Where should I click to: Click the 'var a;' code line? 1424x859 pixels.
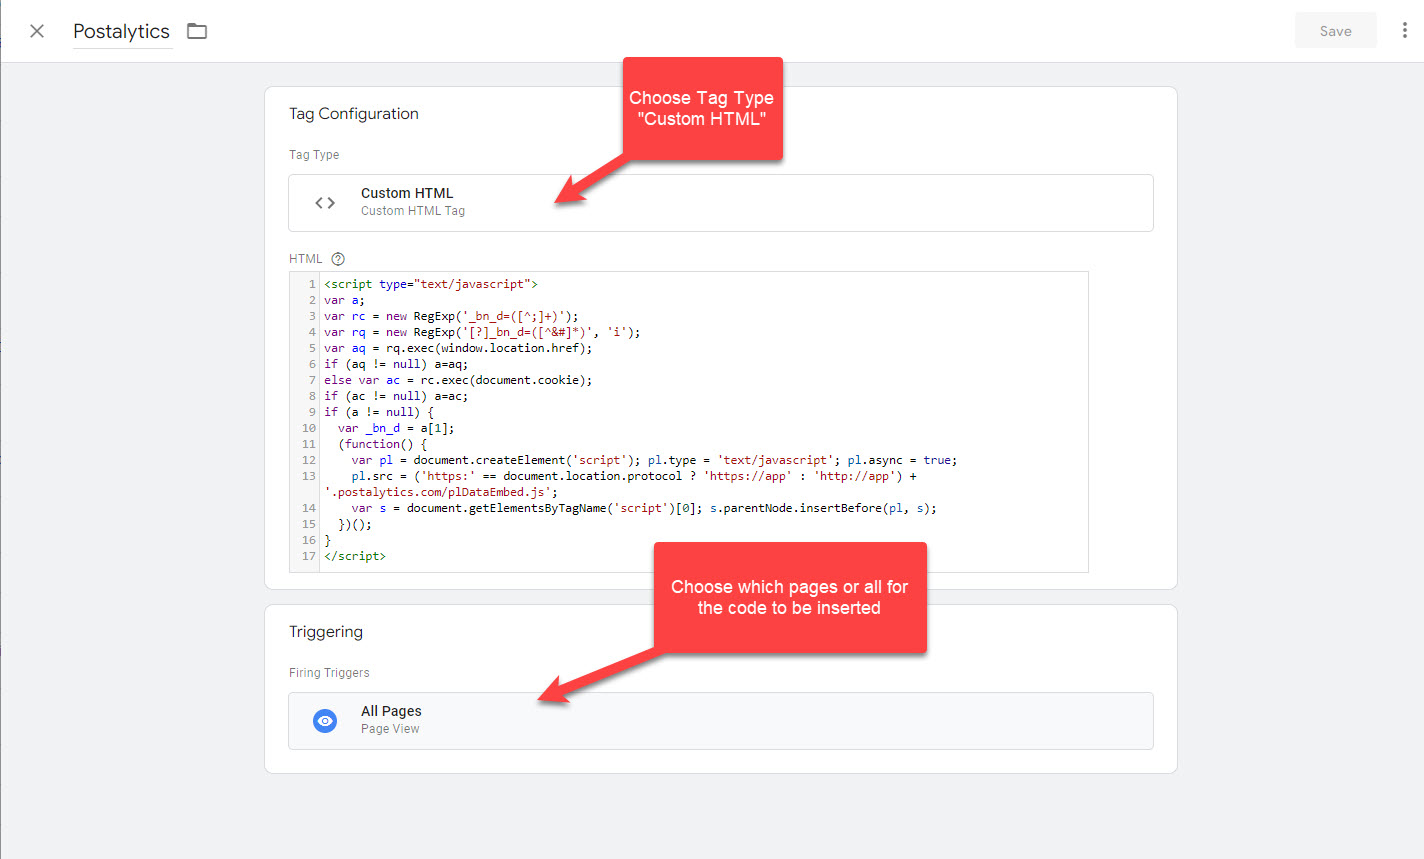pos(344,300)
